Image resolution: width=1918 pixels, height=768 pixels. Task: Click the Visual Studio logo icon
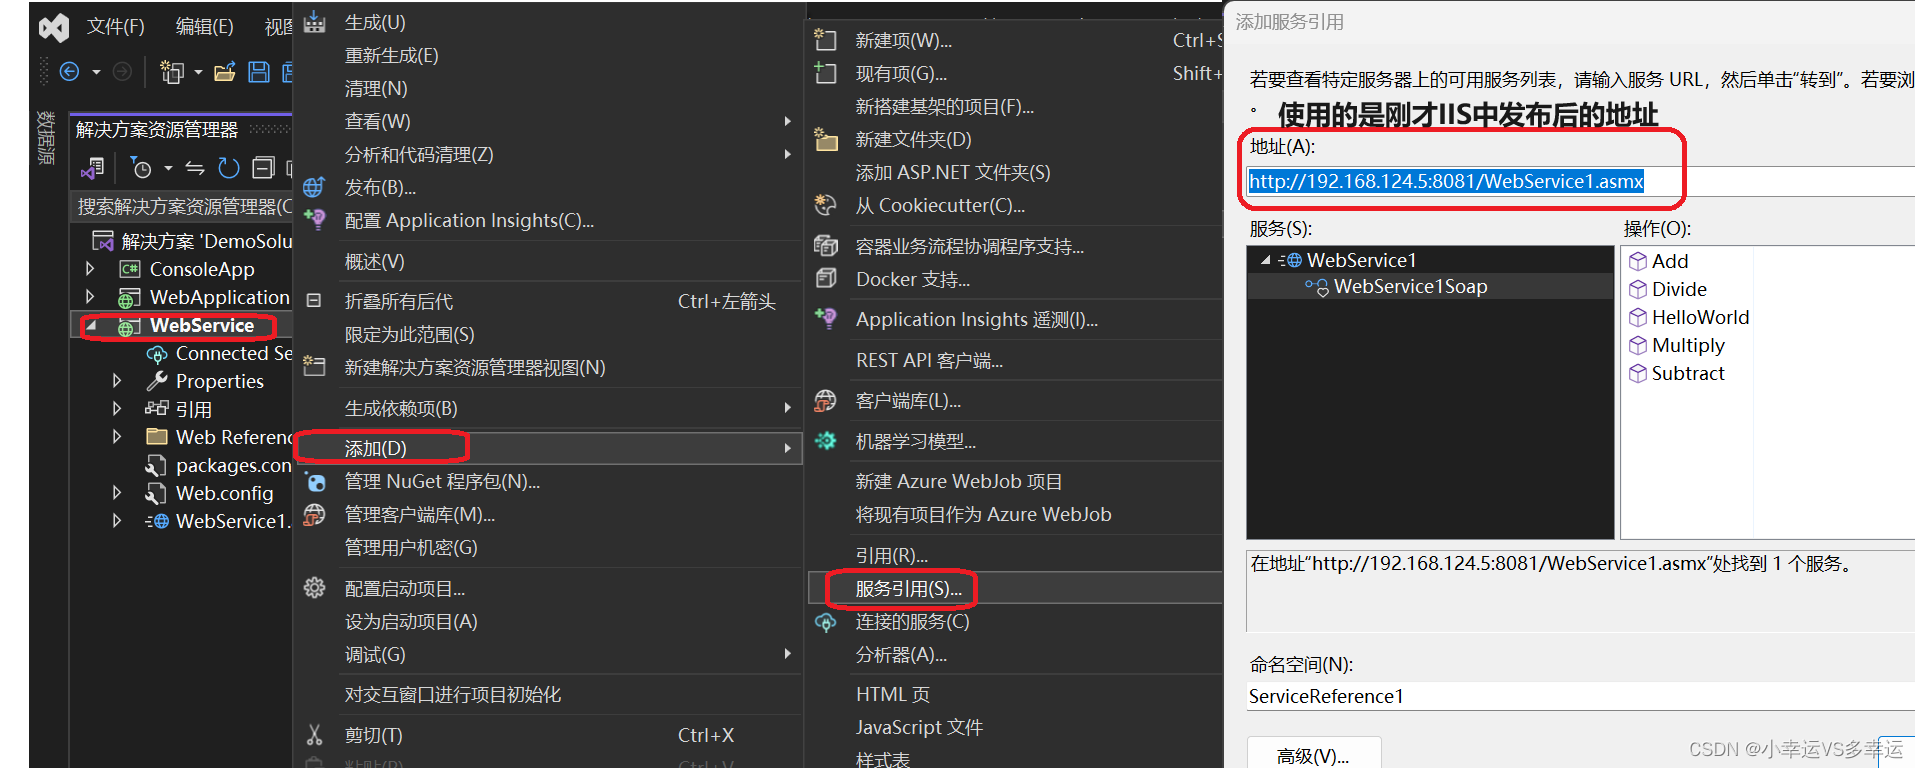pos(54,27)
